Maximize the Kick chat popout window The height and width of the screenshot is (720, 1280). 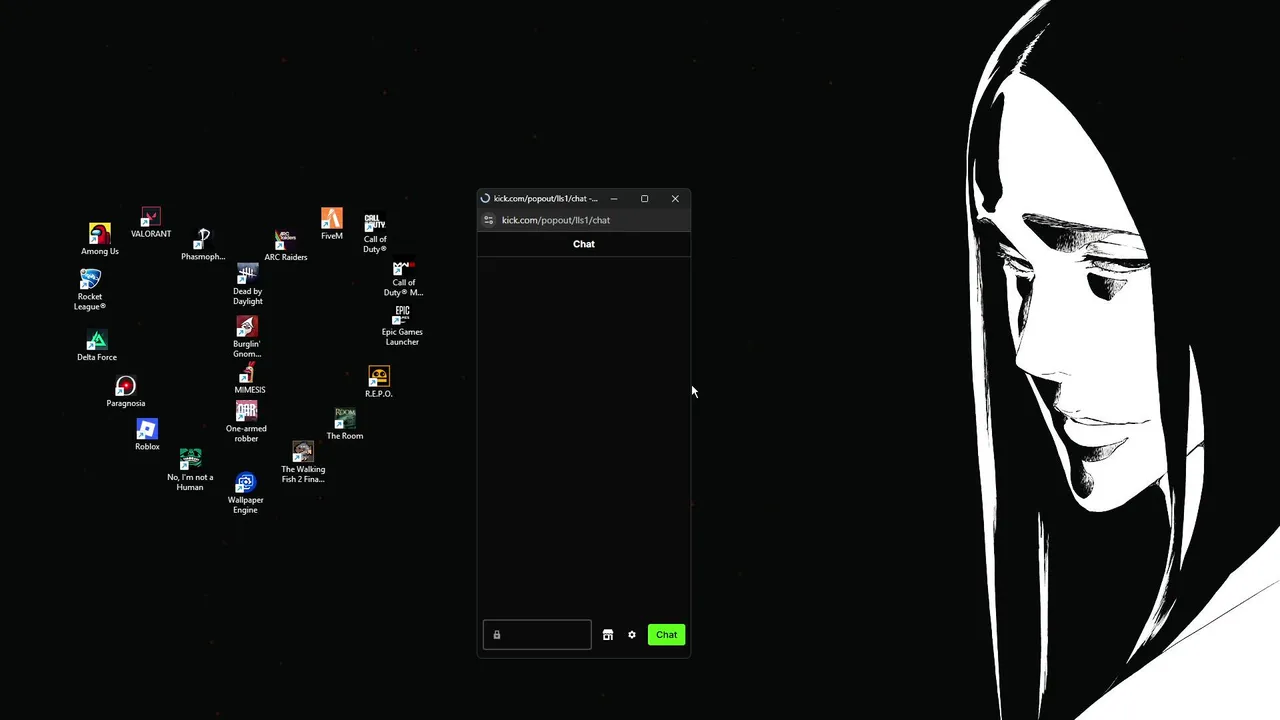pyautogui.click(x=644, y=199)
